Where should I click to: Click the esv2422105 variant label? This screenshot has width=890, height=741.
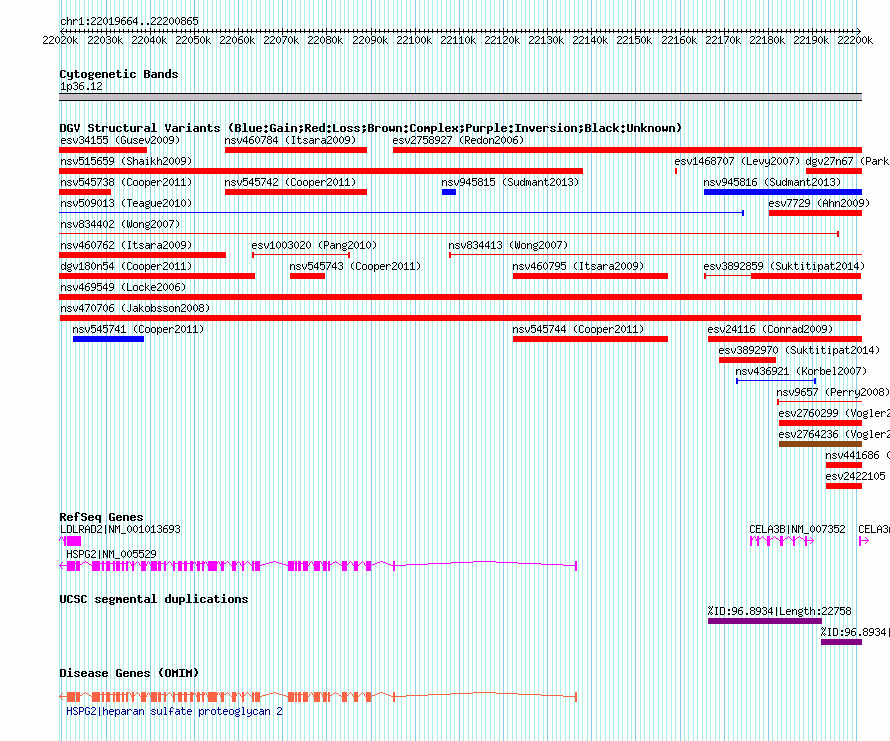[x=855, y=476]
